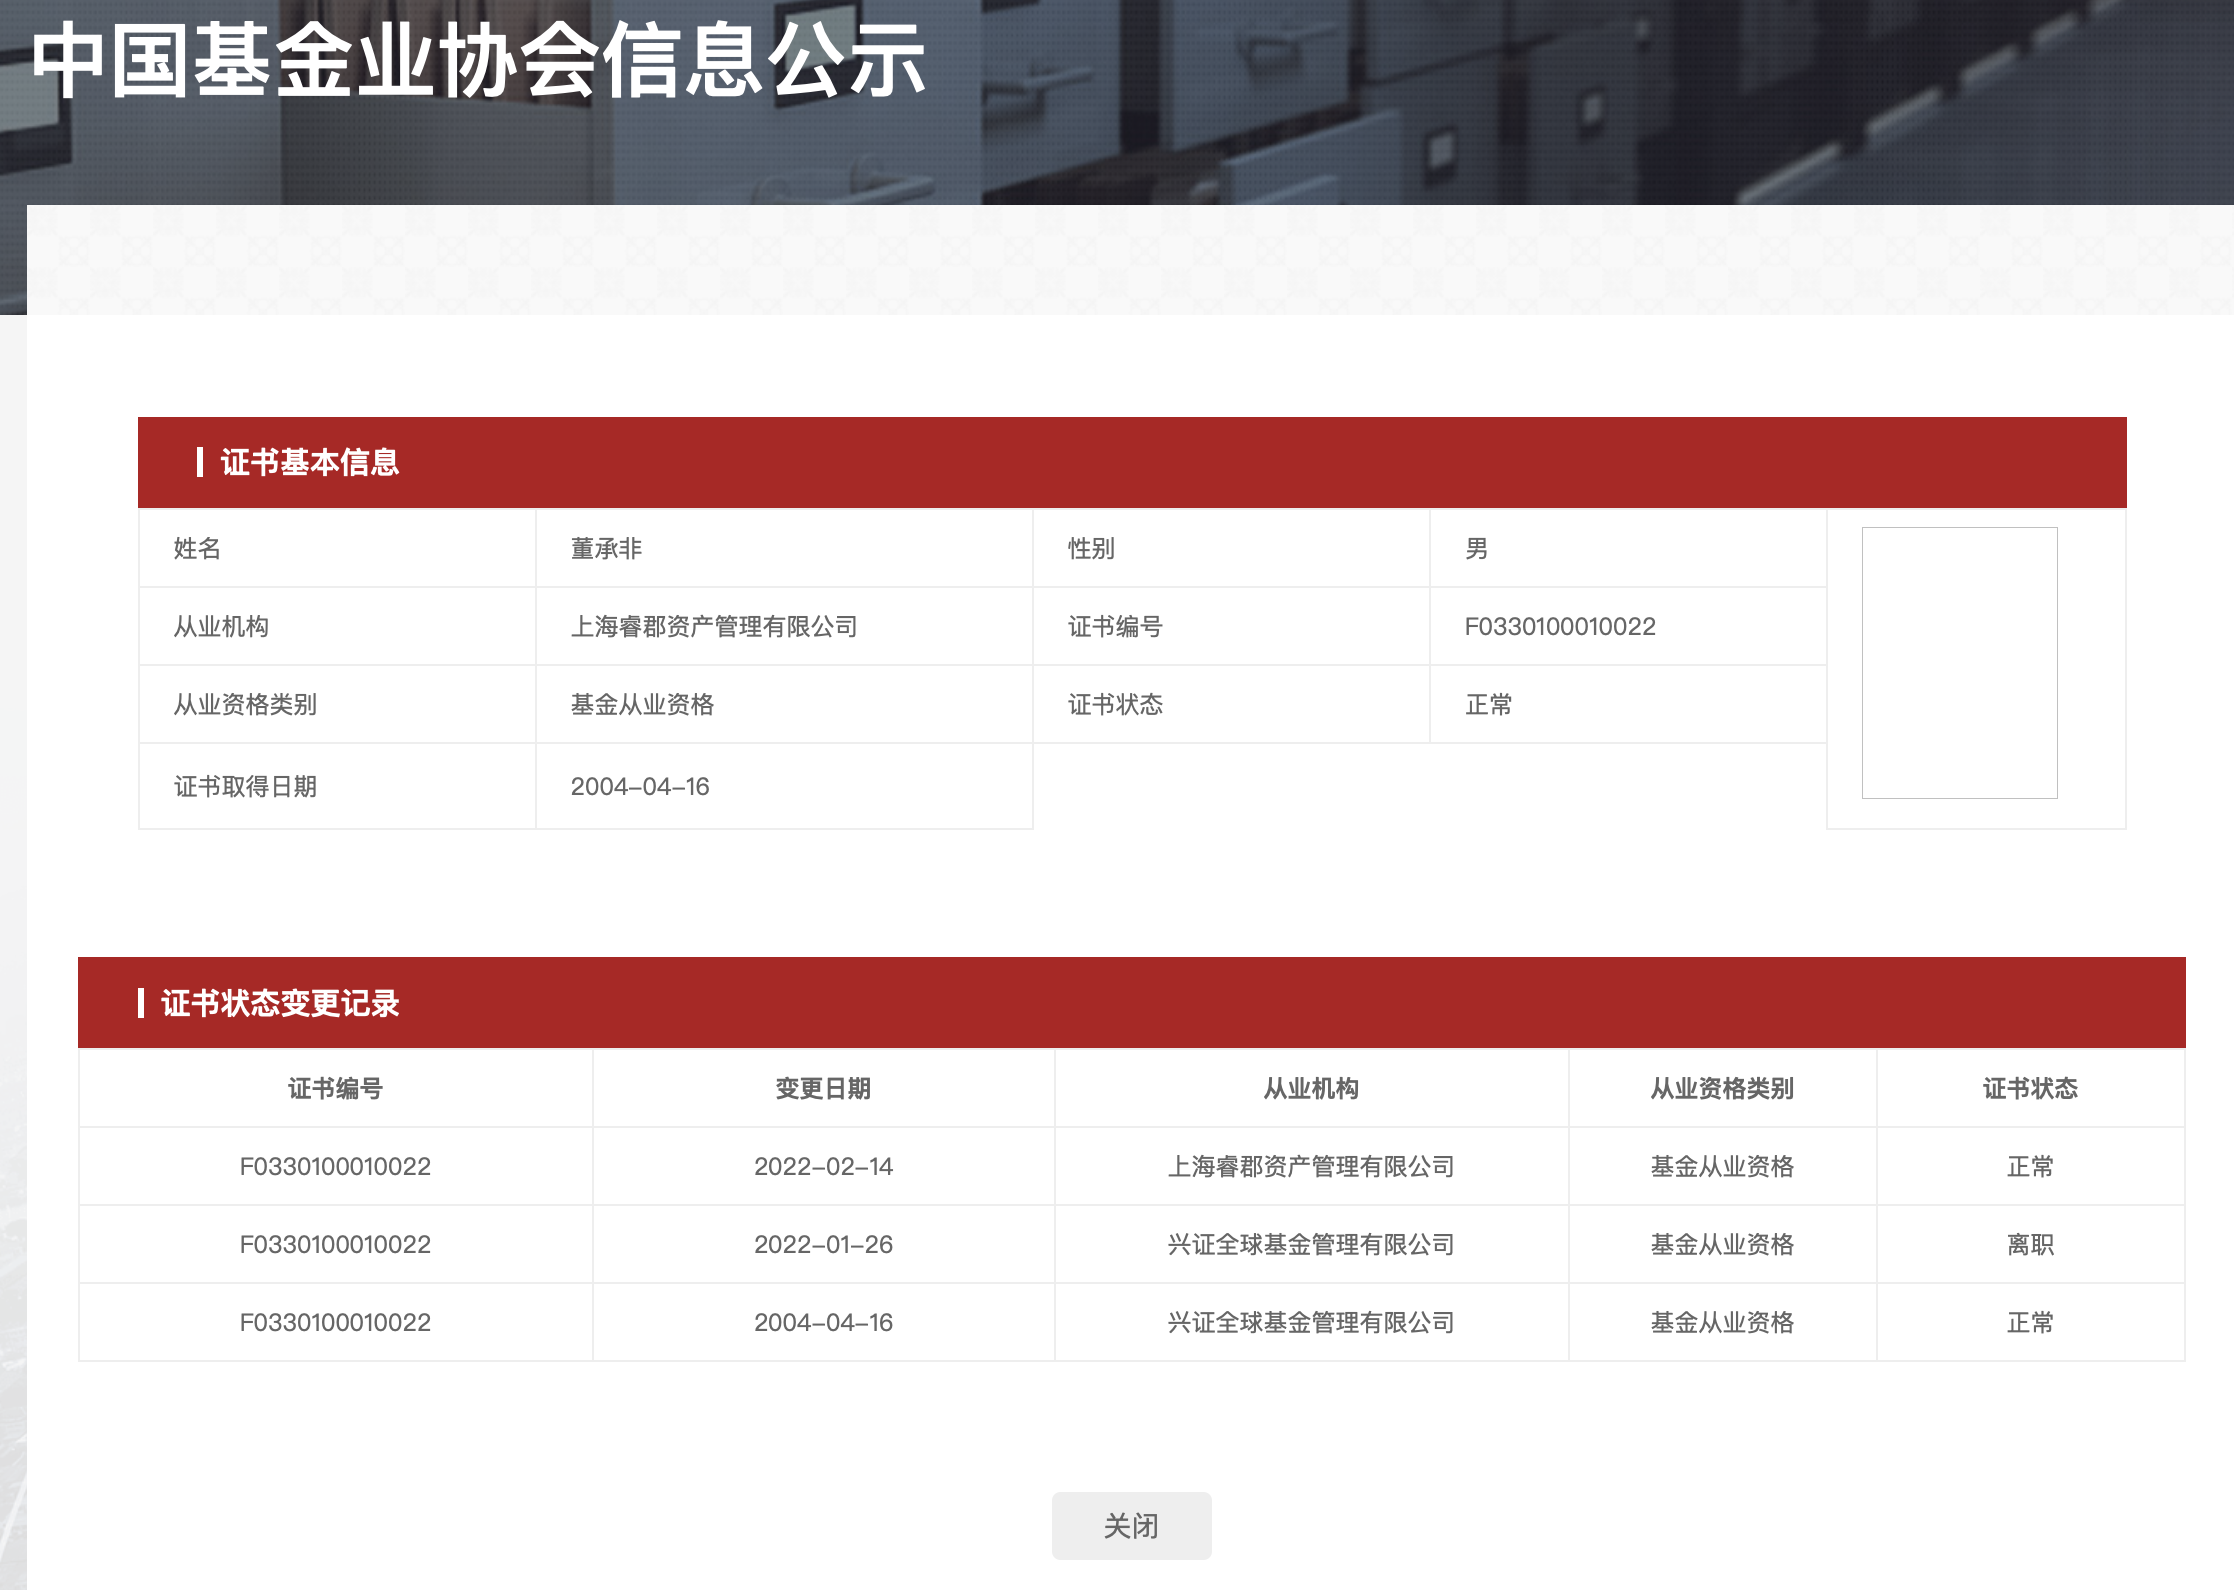
Task: Click 上海睿郡资产管理有限公司 in basic info table
Action: (x=714, y=626)
